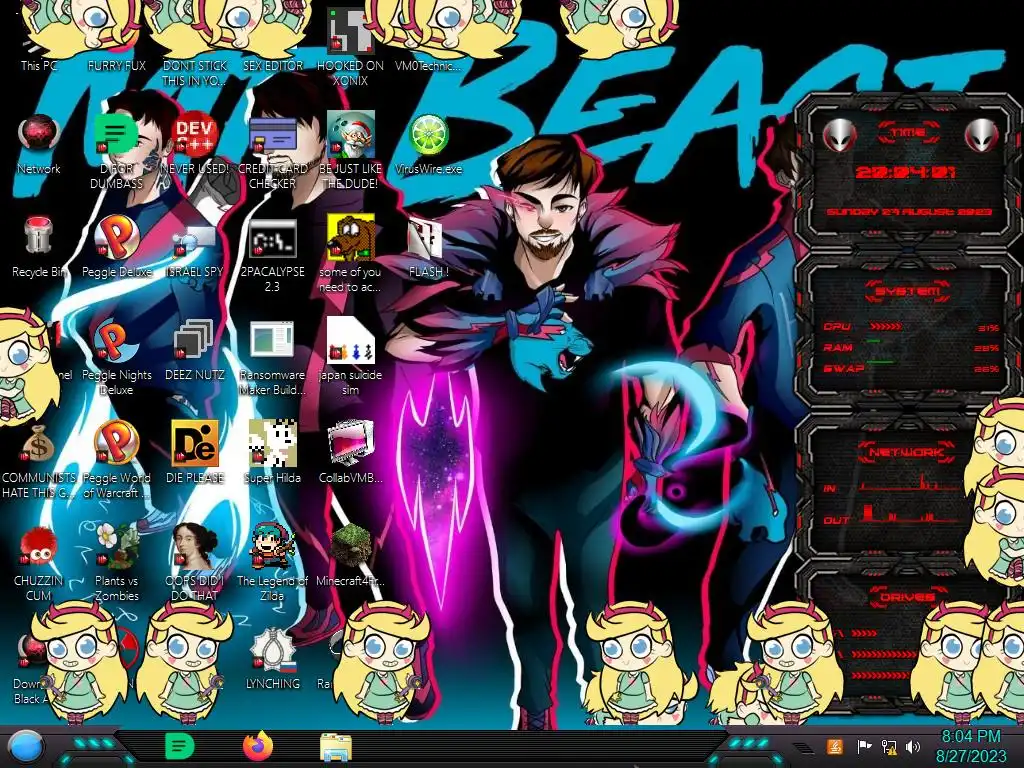The width and height of the screenshot is (1024, 768).
Task: Open Ransomware Maker Build shortcut
Action: point(272,340)
